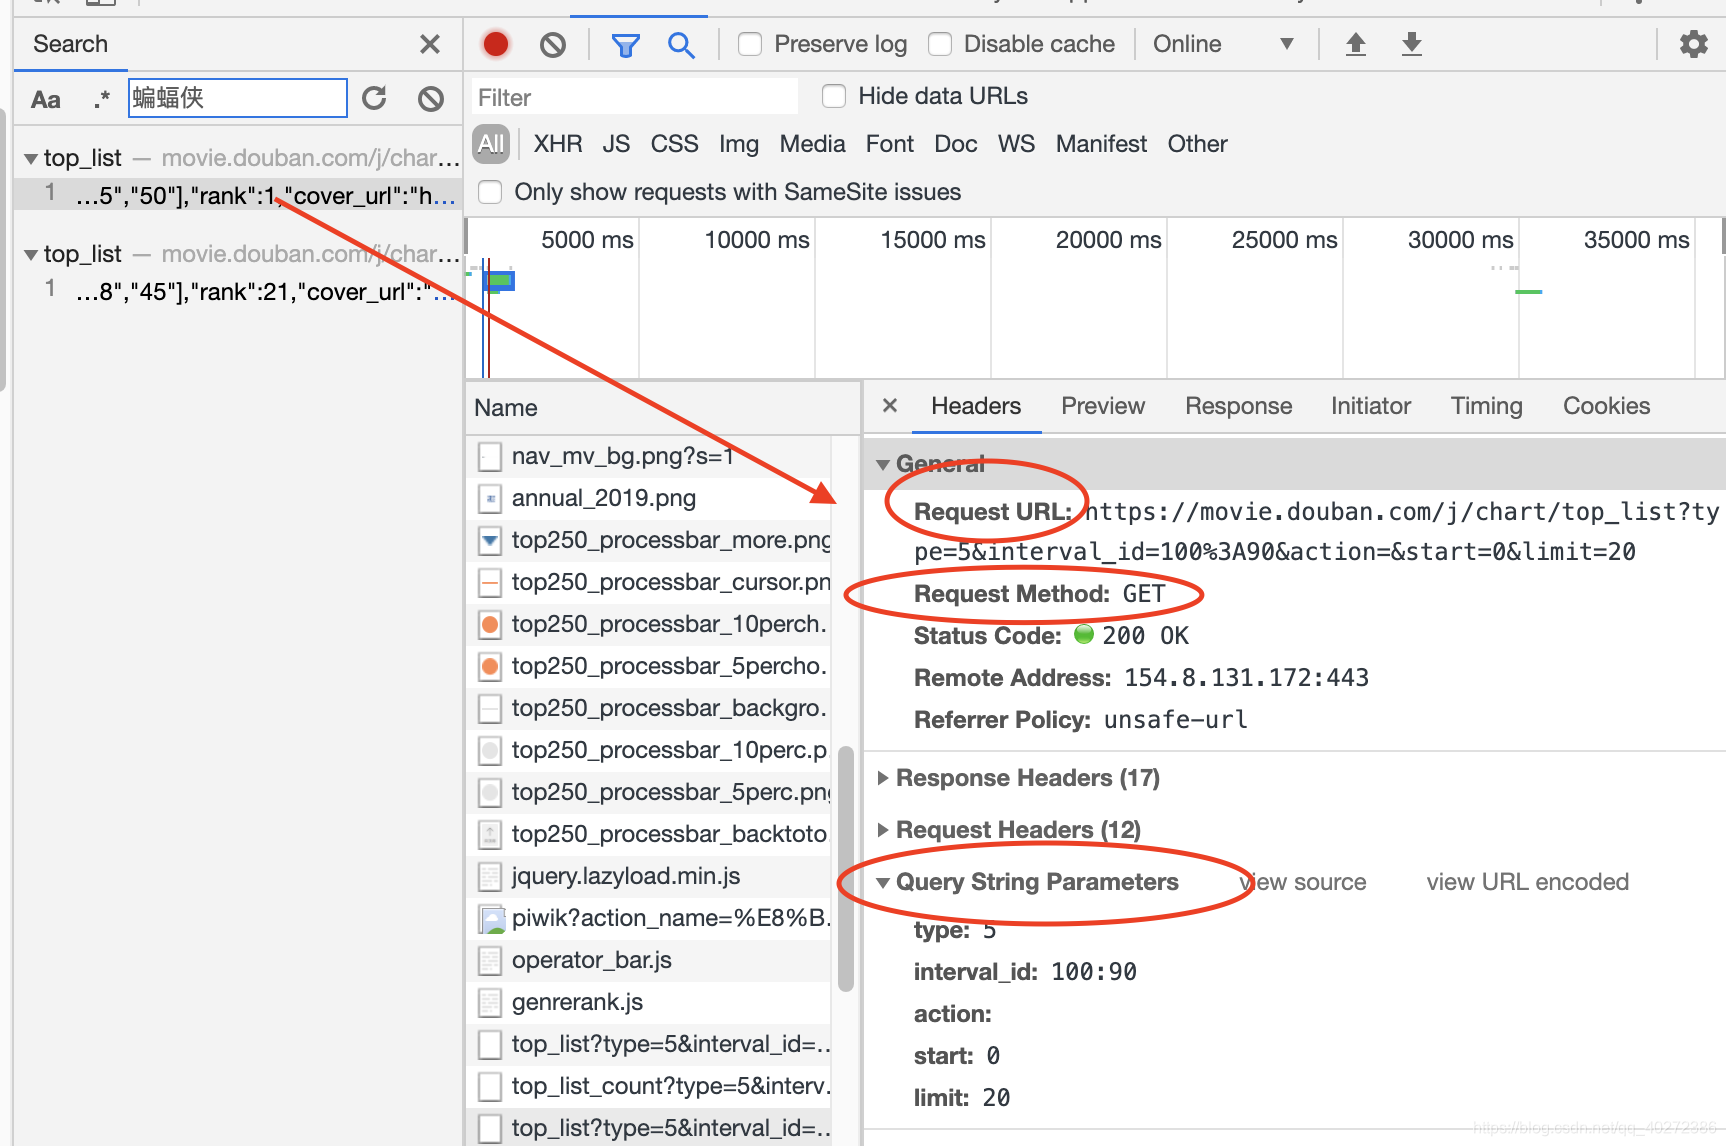Filter requests by Manifest
This screenshot has width=1726, height=1146.
coord(1101,144)
